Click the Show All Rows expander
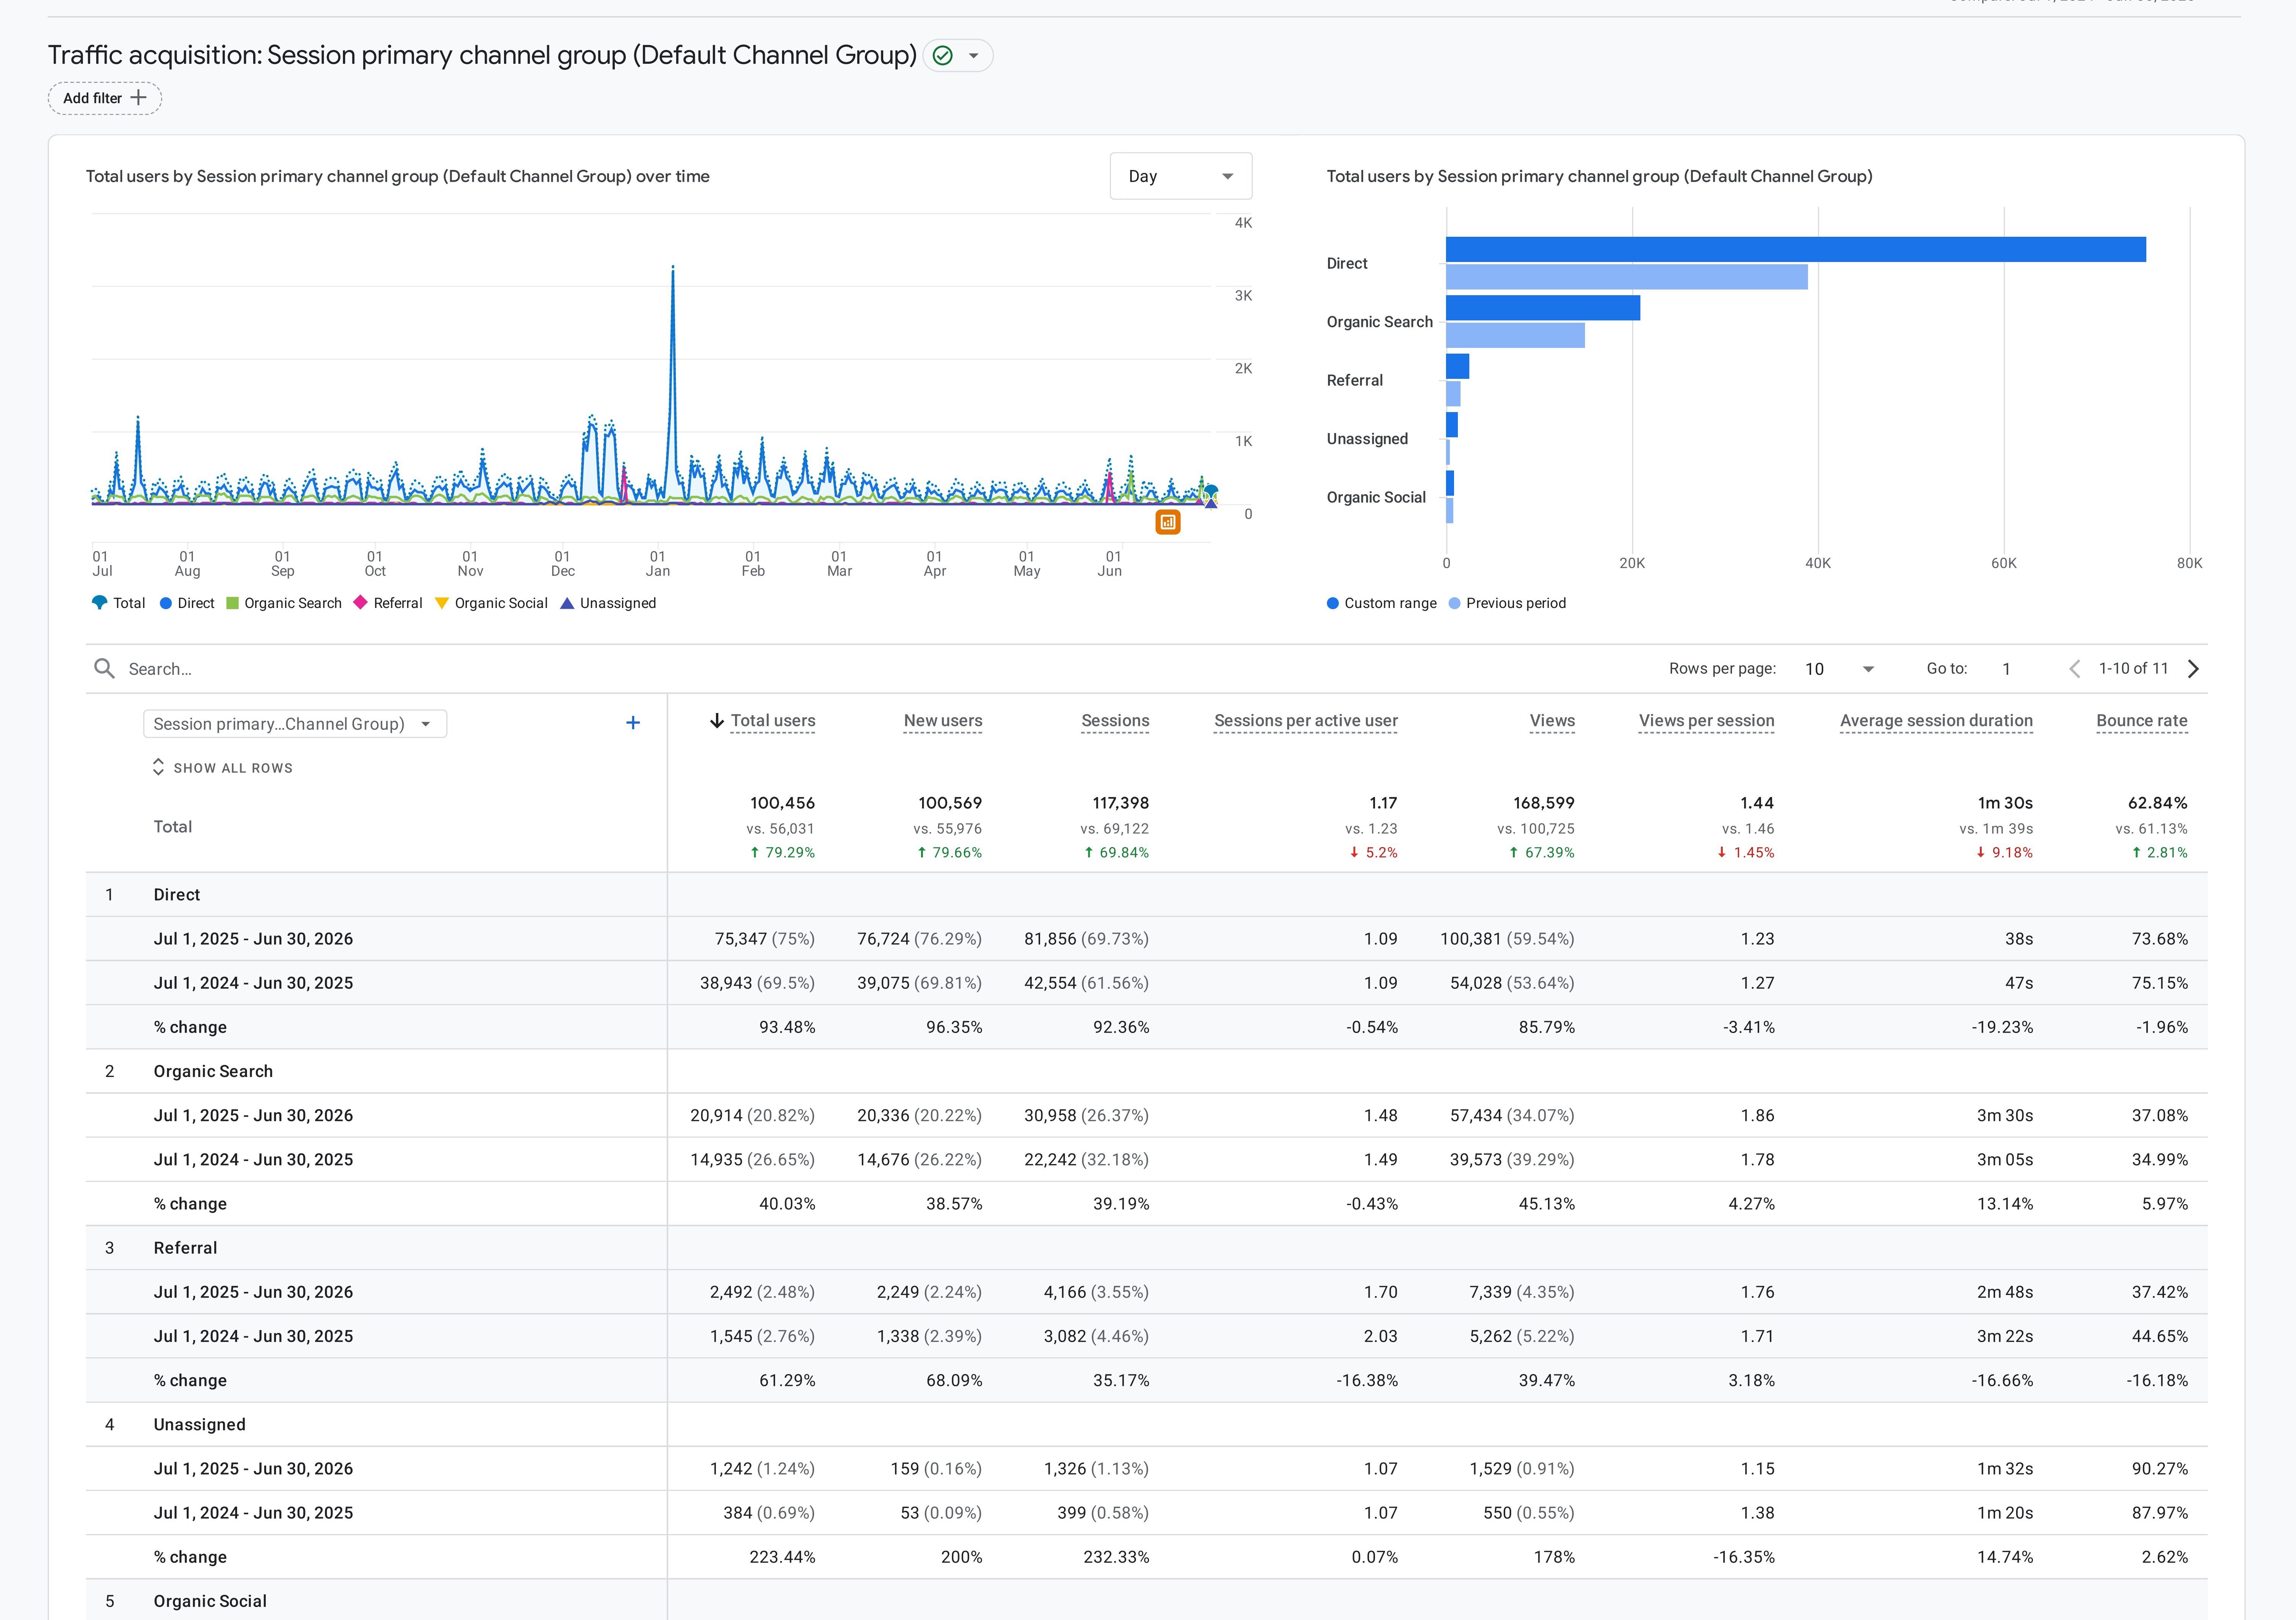2296x1620 pixels. click(222, 768)
